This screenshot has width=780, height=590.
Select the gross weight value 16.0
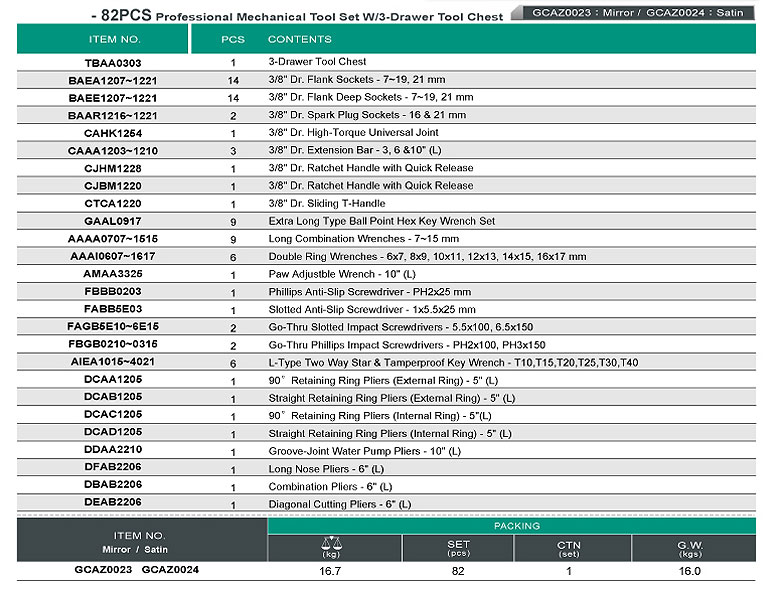[689, 571]
